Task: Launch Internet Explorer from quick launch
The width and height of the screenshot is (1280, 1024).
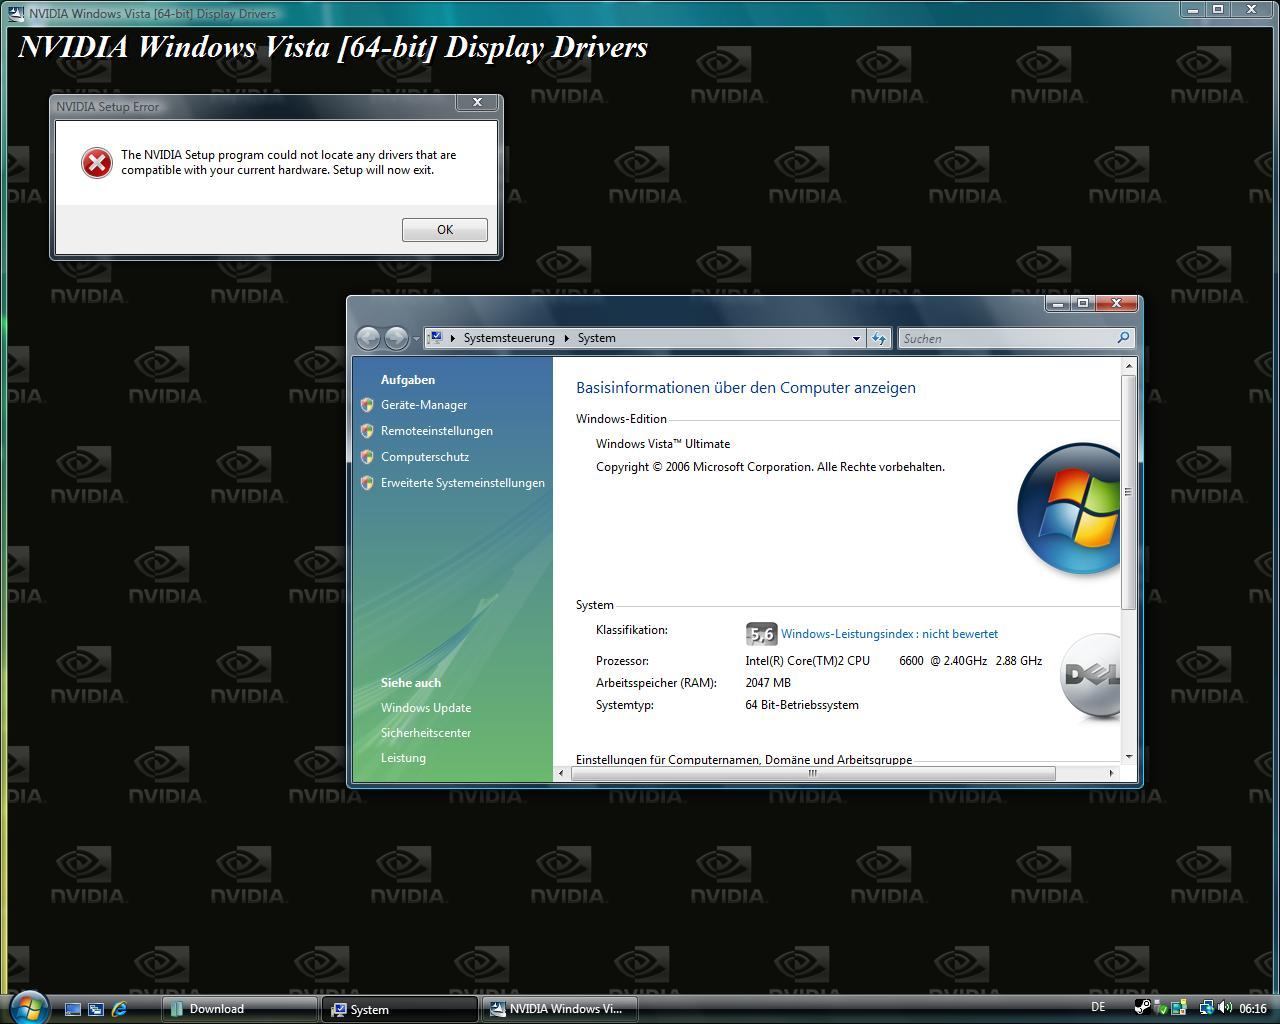Action: [120, 1009]
